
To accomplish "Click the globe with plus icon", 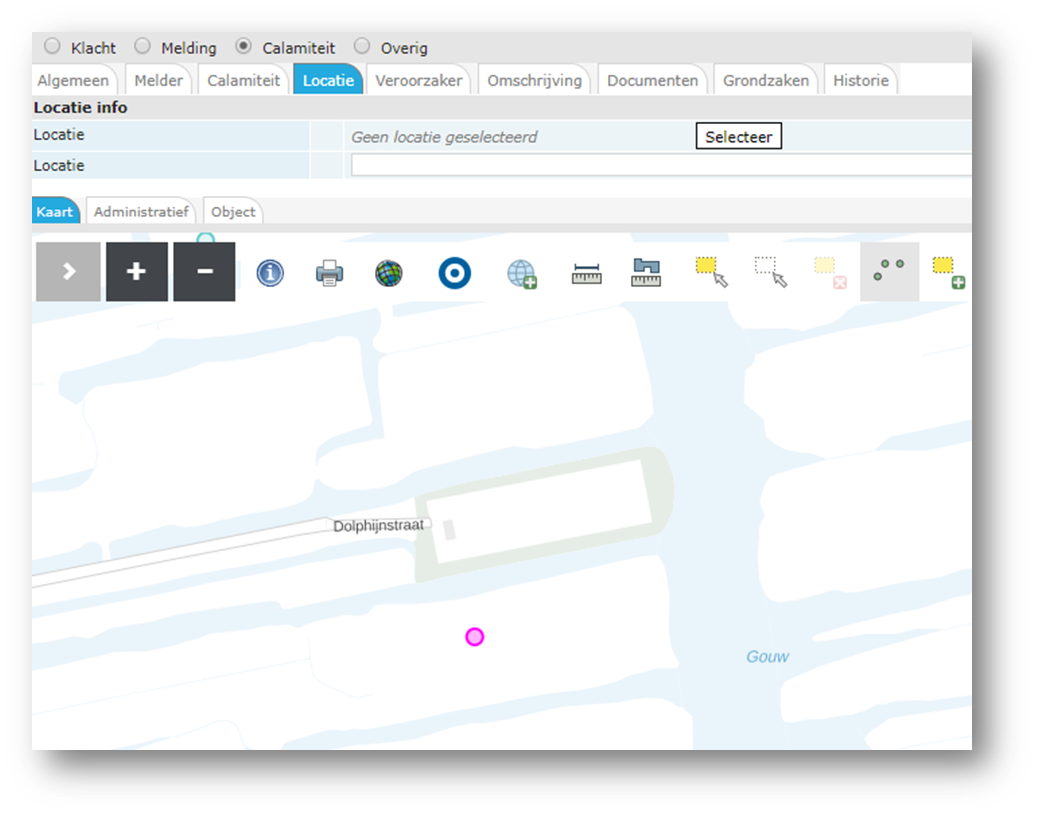I will coord(521,273).
